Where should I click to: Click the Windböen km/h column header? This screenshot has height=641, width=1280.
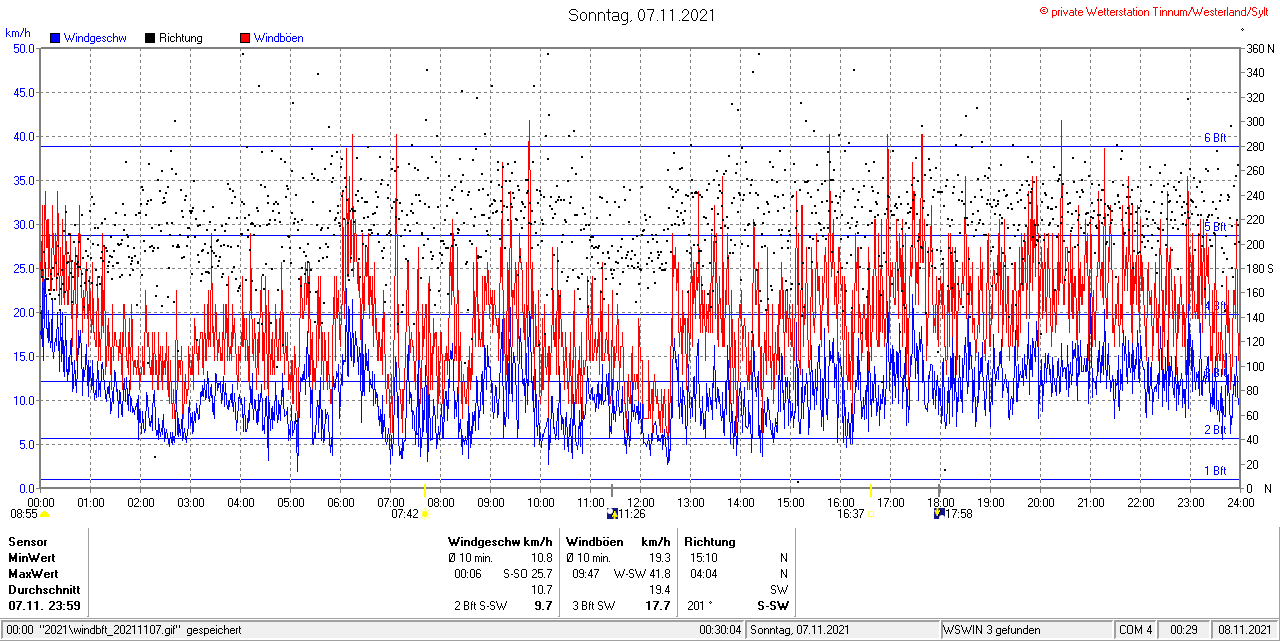point(618,541)
